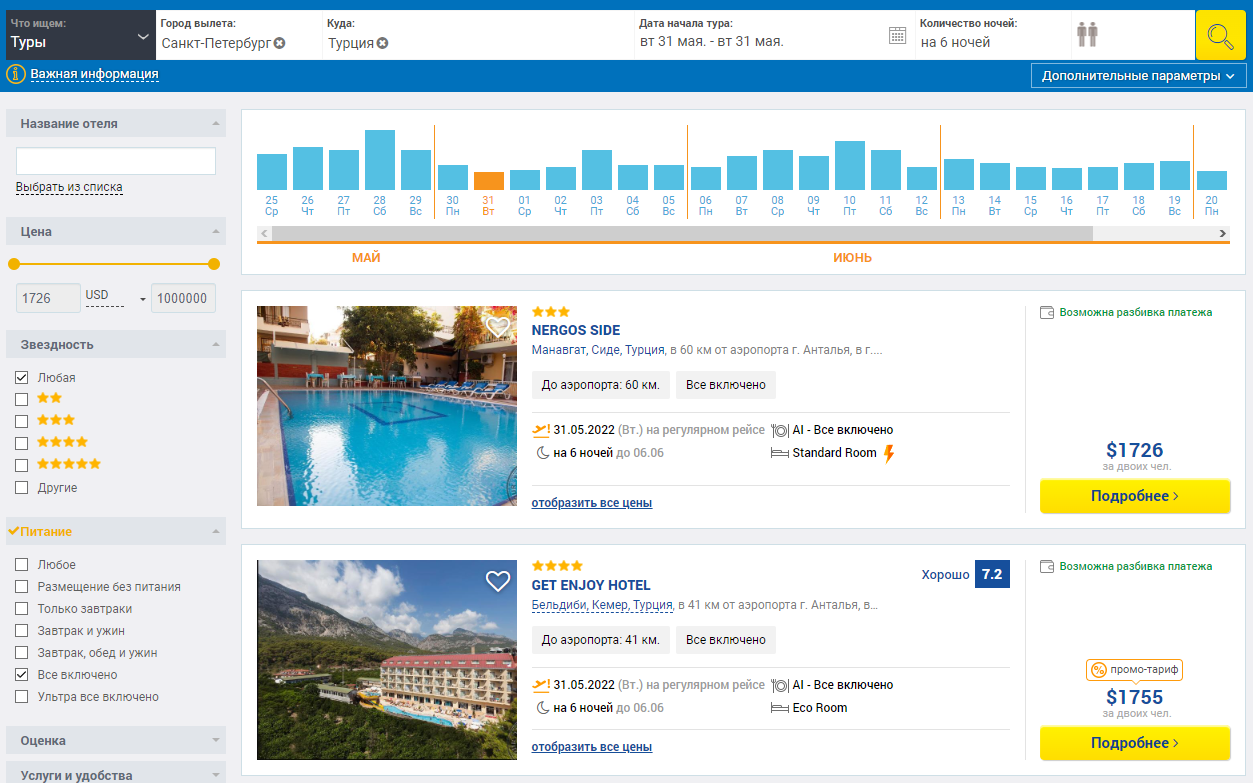Click minimum price slider handle
The width and height of the screenshot is (1253, 783).
(14, 264)
